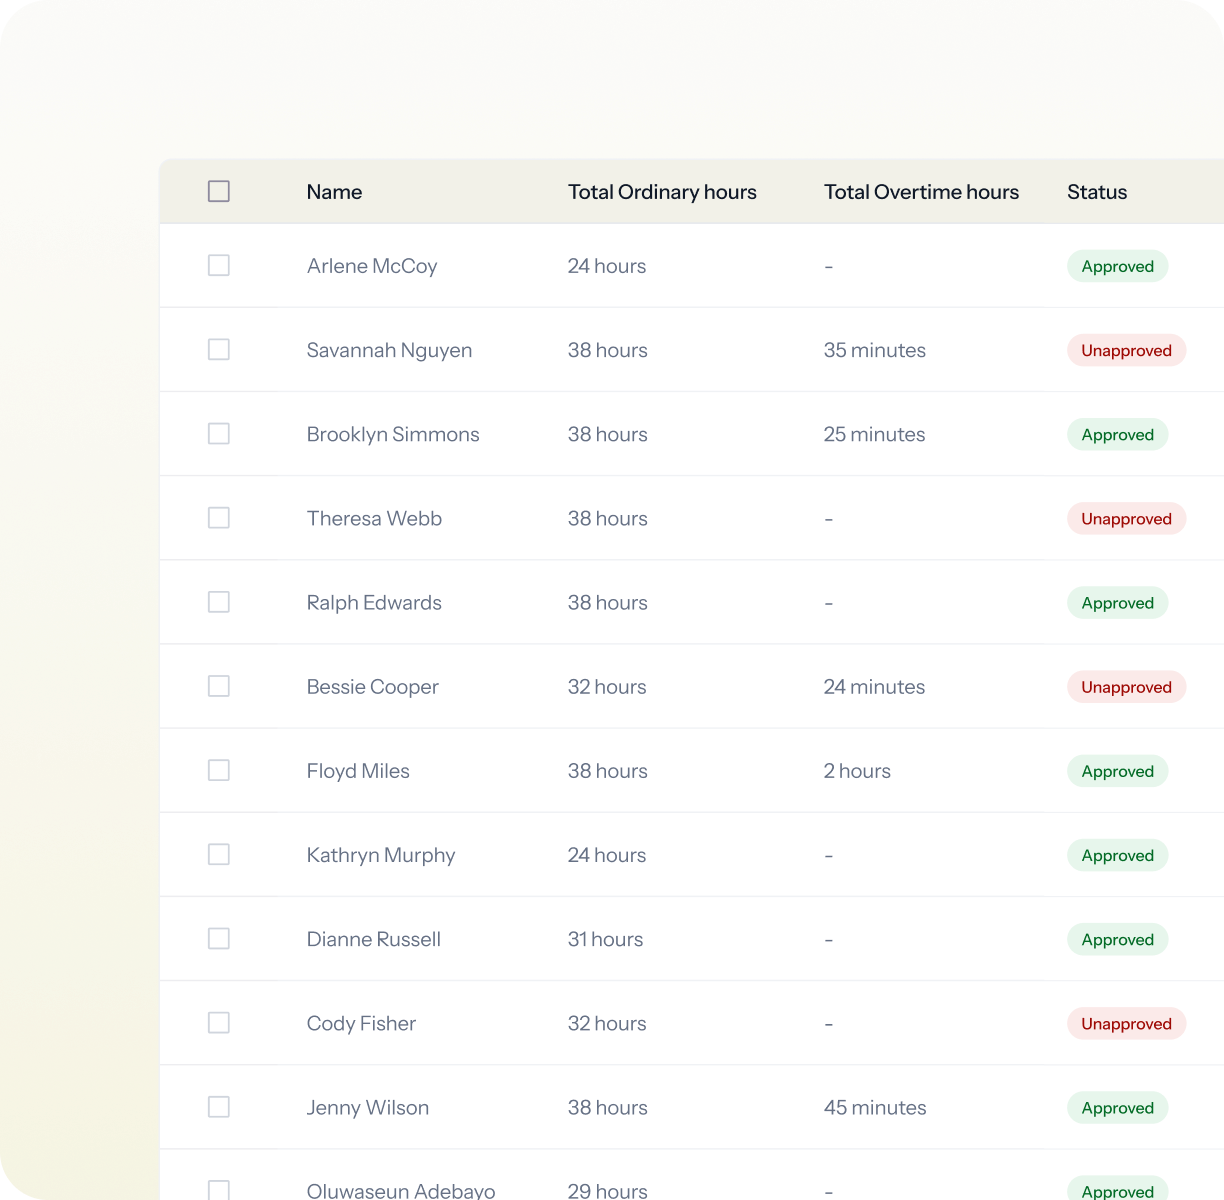
Task: Click the Dianne Russell name
Action: [x=373, y=939]
